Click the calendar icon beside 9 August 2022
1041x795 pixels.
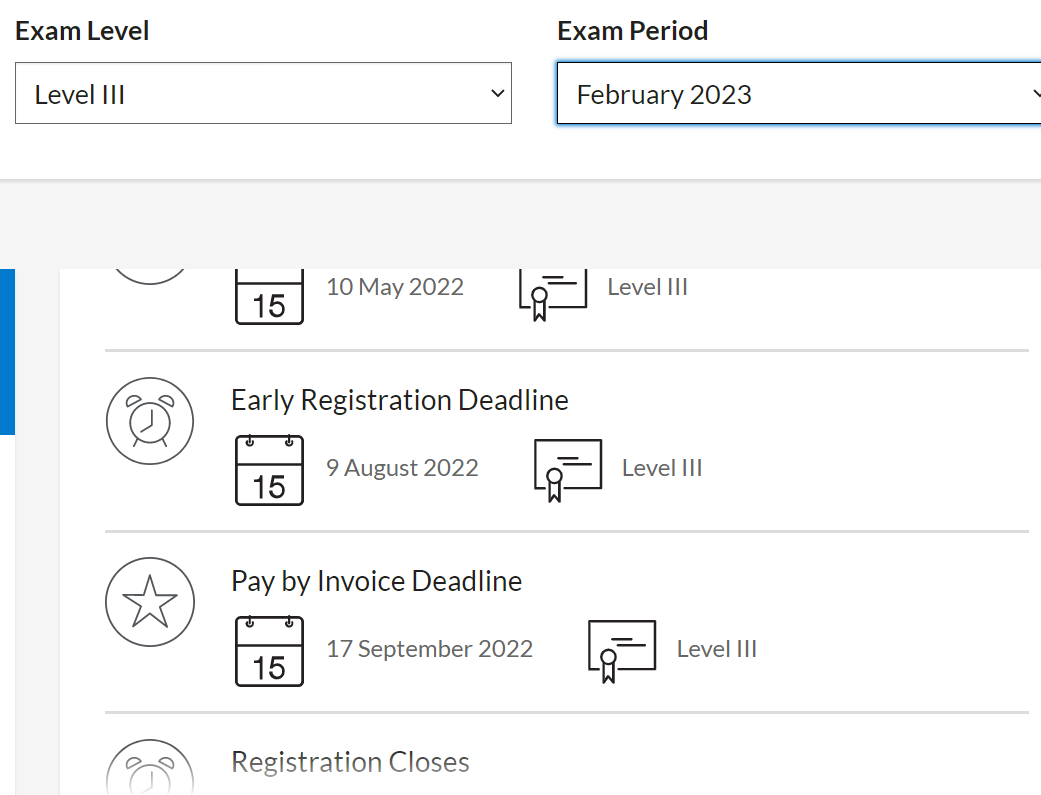point(269,469)
